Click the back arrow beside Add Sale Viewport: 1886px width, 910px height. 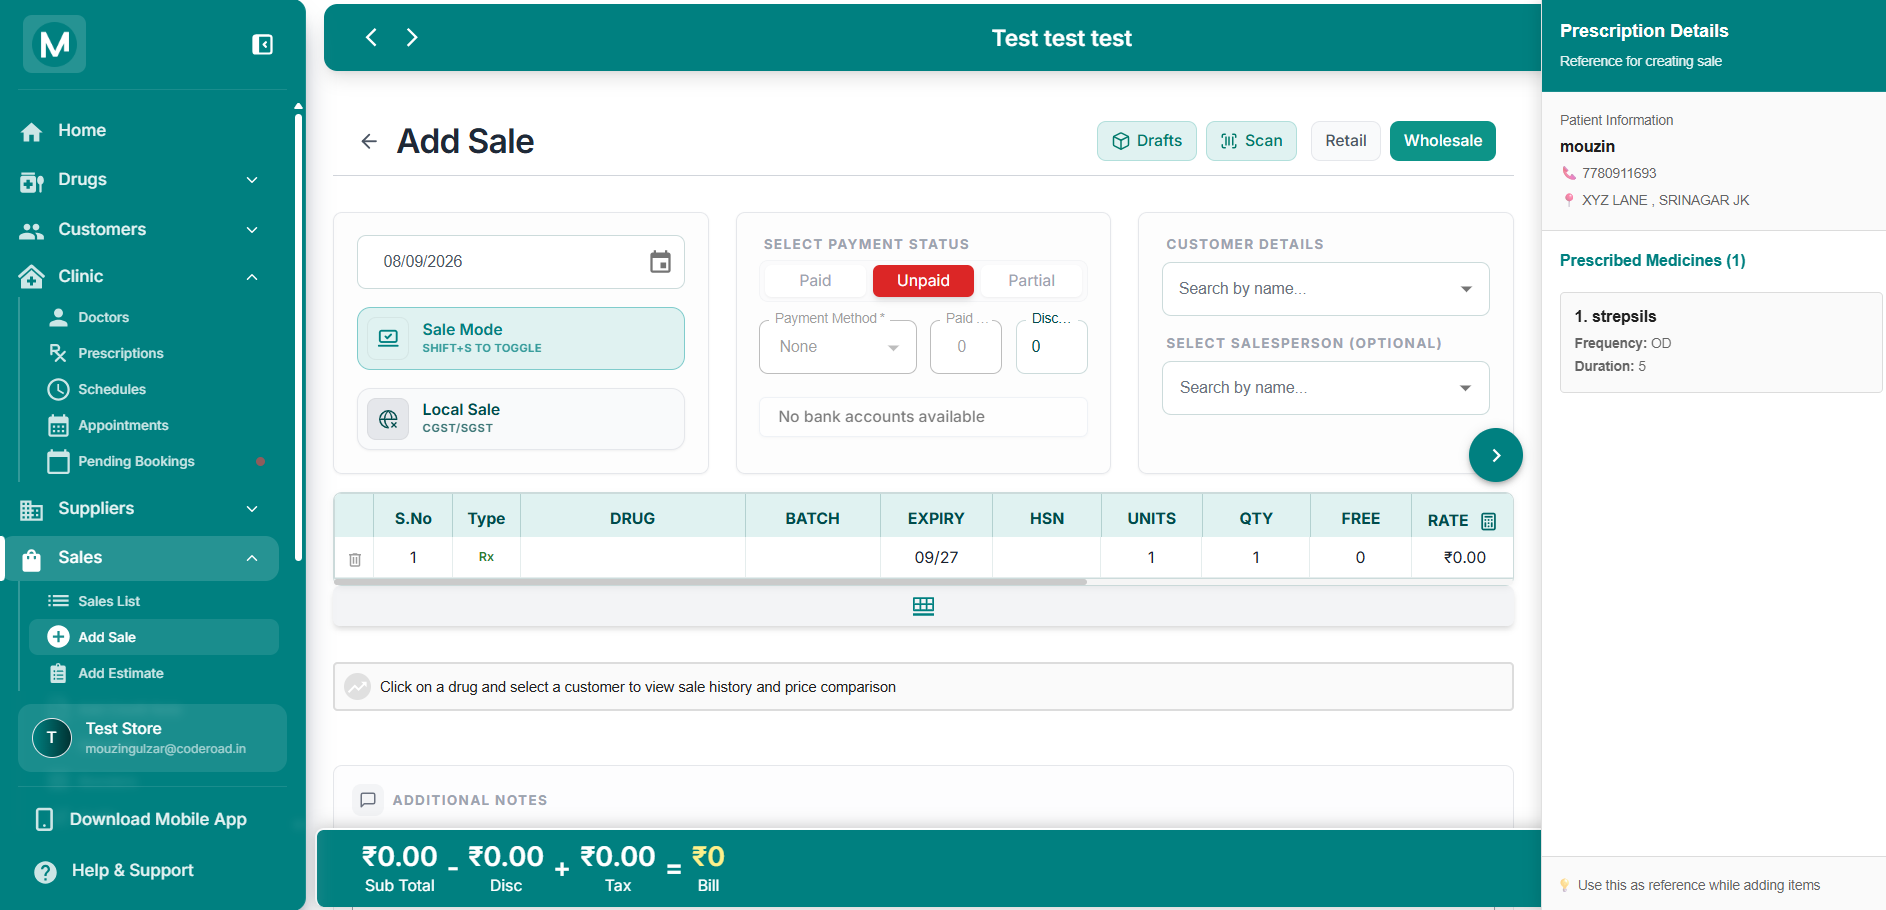[x=369, y=141]
